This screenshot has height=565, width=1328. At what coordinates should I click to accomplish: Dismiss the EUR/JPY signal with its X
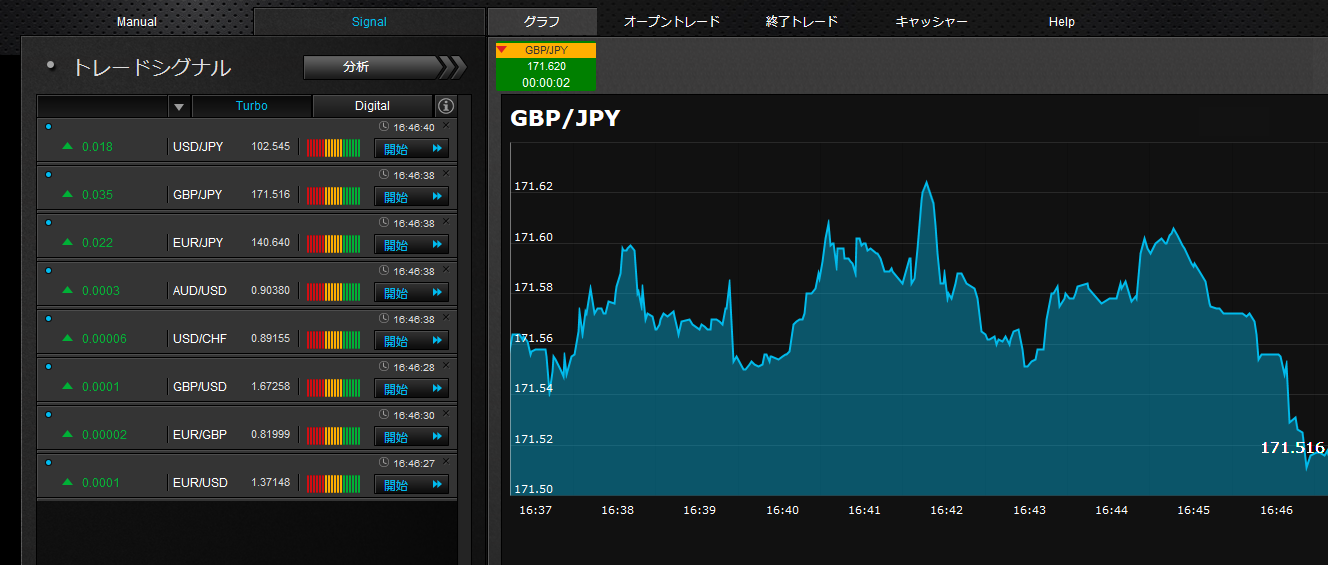[446, 221]
